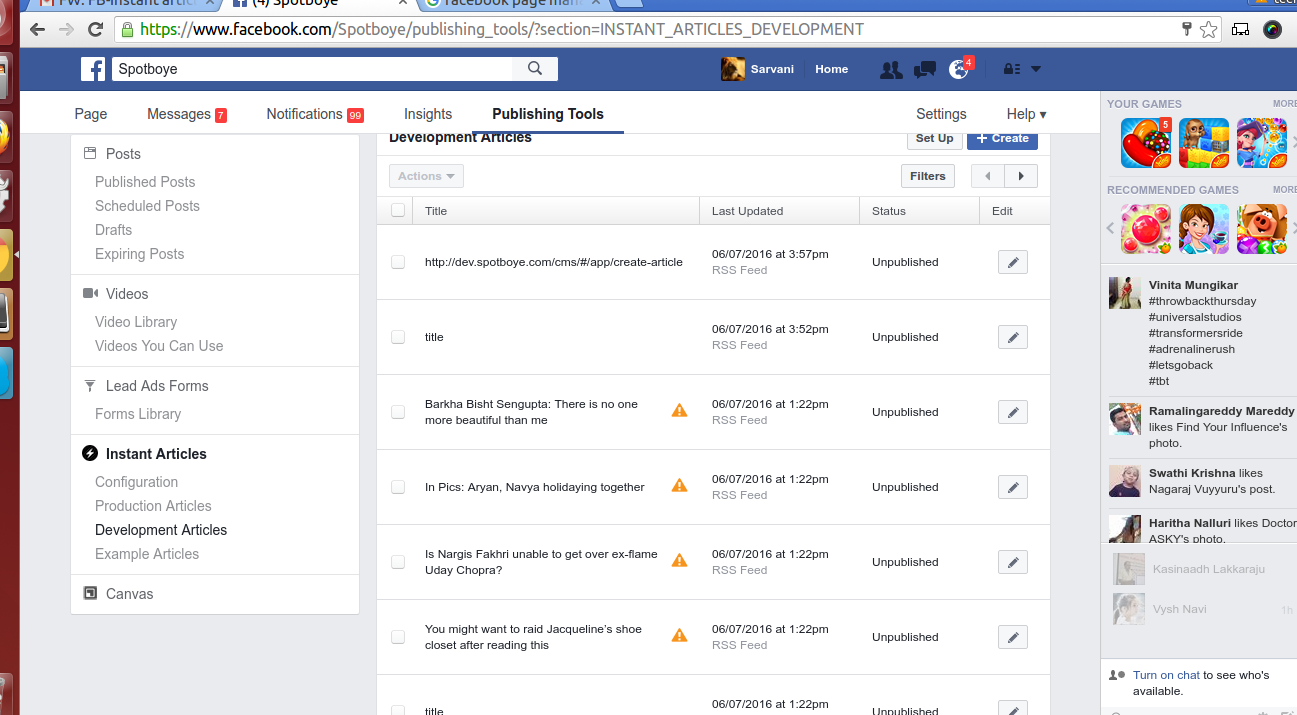Switch to the Insights tab
1297x715 pixels.
coord(428,114)
